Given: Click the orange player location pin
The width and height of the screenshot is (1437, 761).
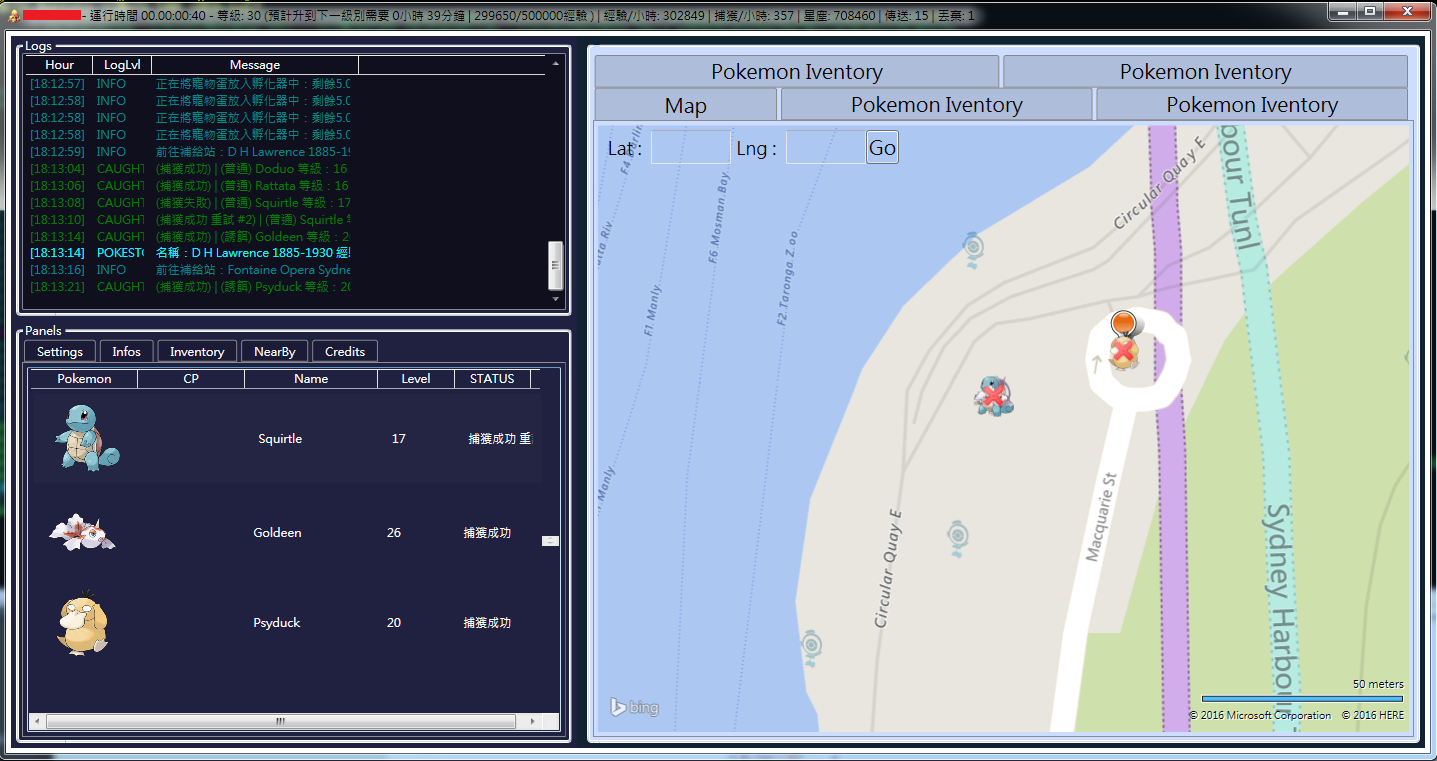Looking at the screenshot, I should click(x=1123, y=323).
